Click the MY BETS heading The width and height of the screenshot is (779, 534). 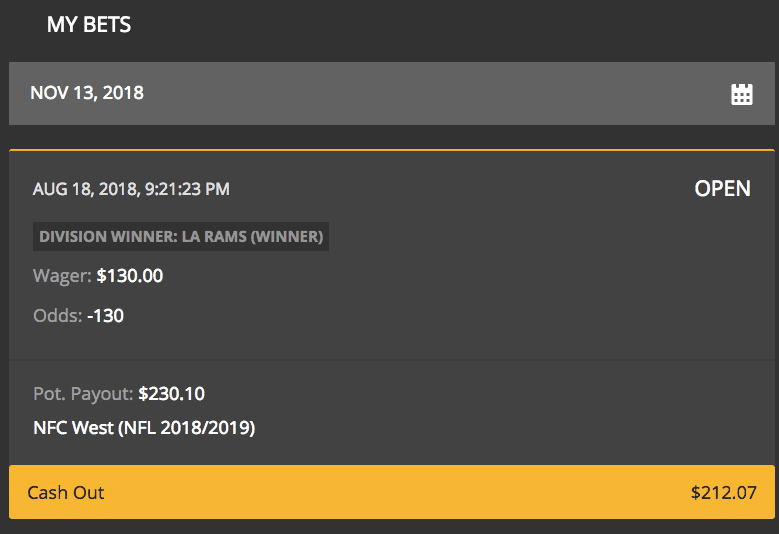click(89, 25)
